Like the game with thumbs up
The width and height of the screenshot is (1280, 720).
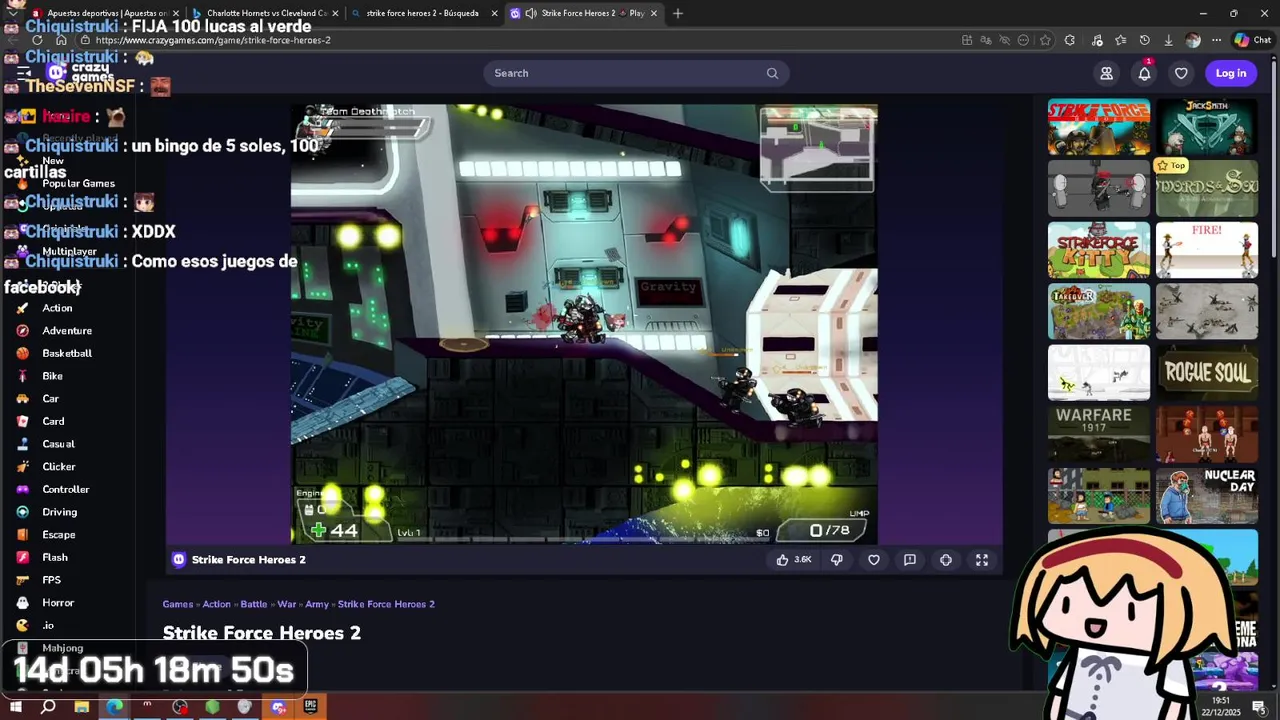click(x=794, y=560)
